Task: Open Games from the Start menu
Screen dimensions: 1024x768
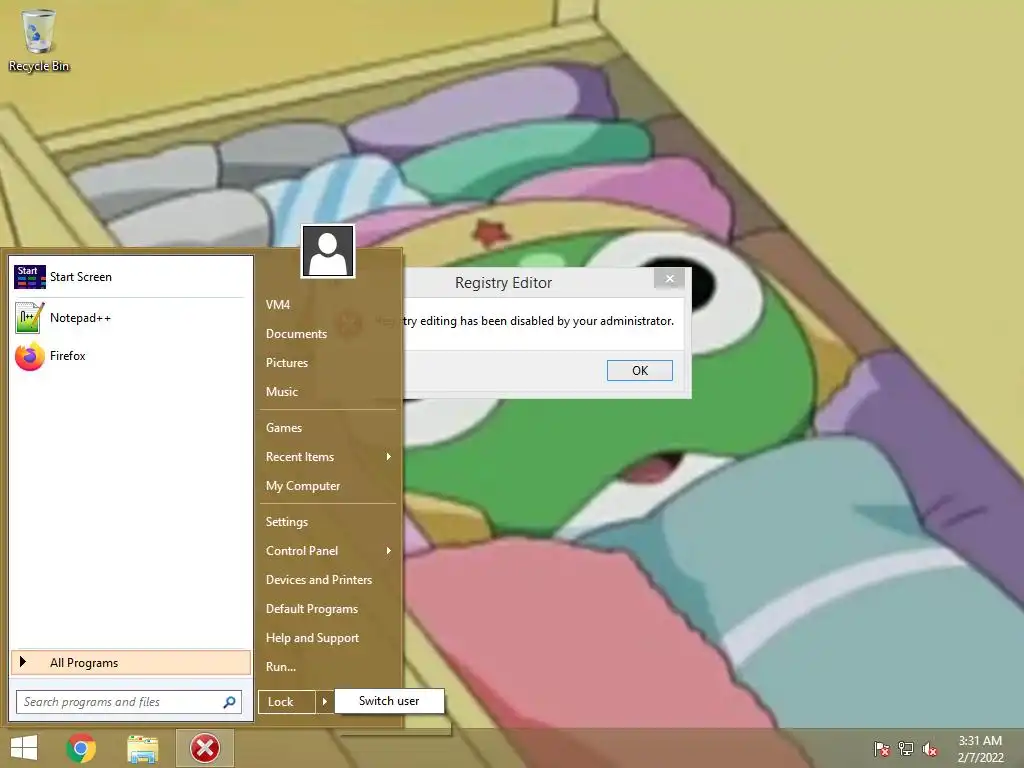Action: 283,428
